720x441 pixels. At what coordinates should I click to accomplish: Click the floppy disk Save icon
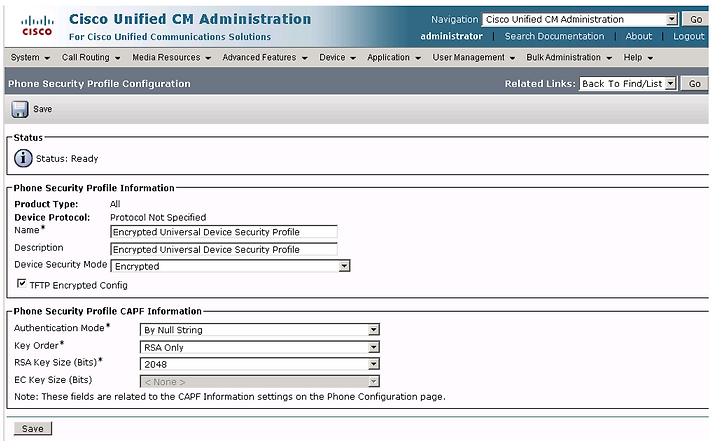[x=20, y=109]
